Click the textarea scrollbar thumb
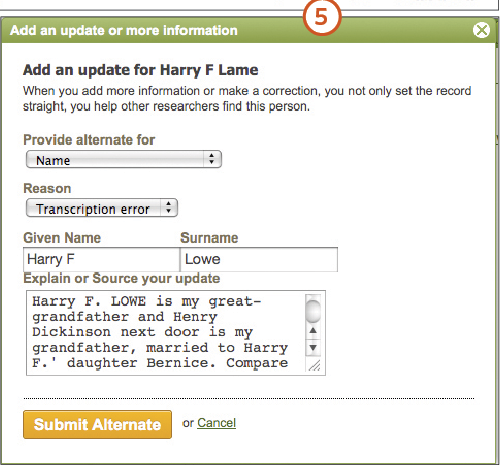 click(313, 310)
